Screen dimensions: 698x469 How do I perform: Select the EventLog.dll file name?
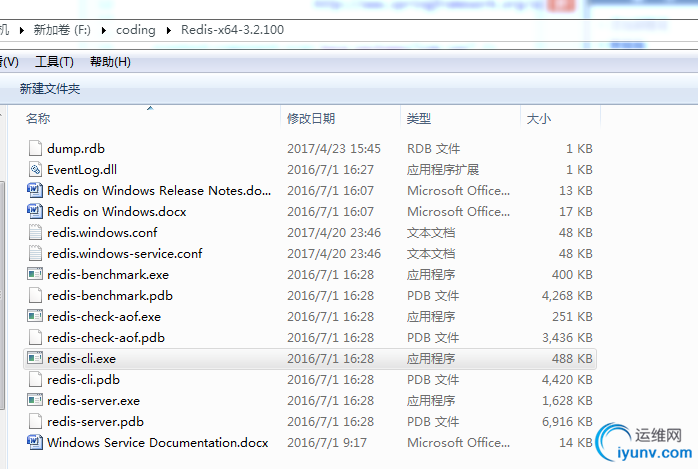(x=82, y=169)
